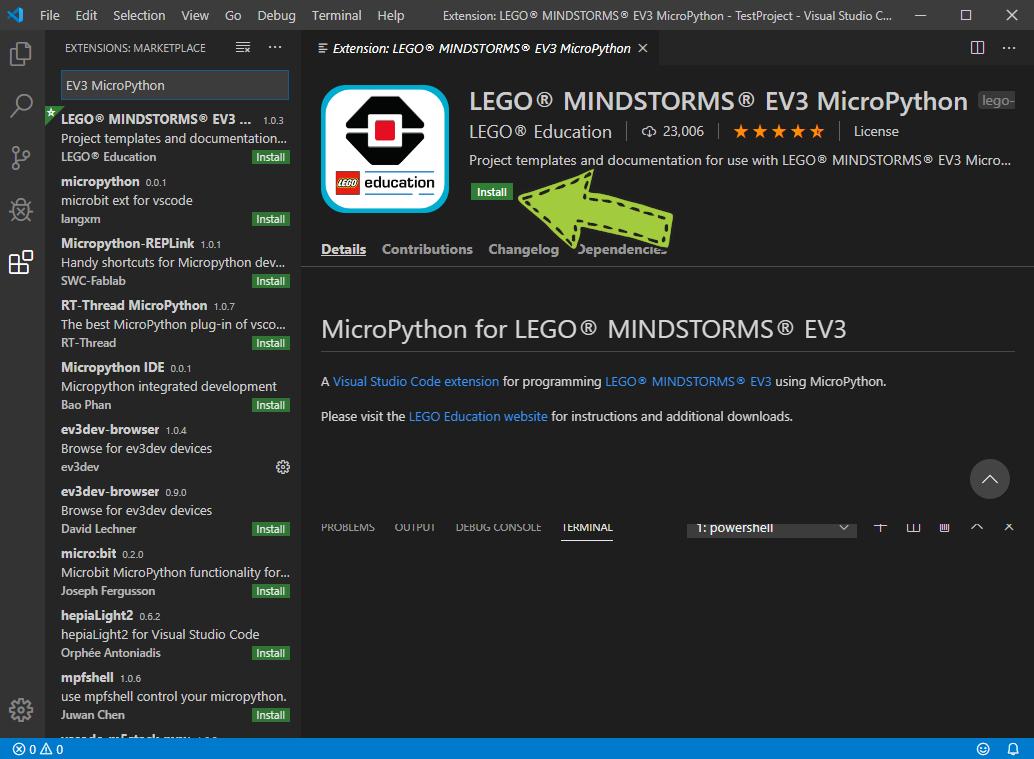Viewport: 1034px width, 759px height.
Task: Open the Search view in activity bar
Action: [21, 106]
